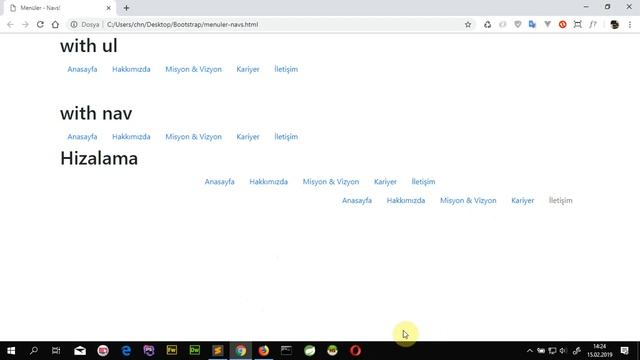Select Kariyer in the with nav menu

(248, 137)
